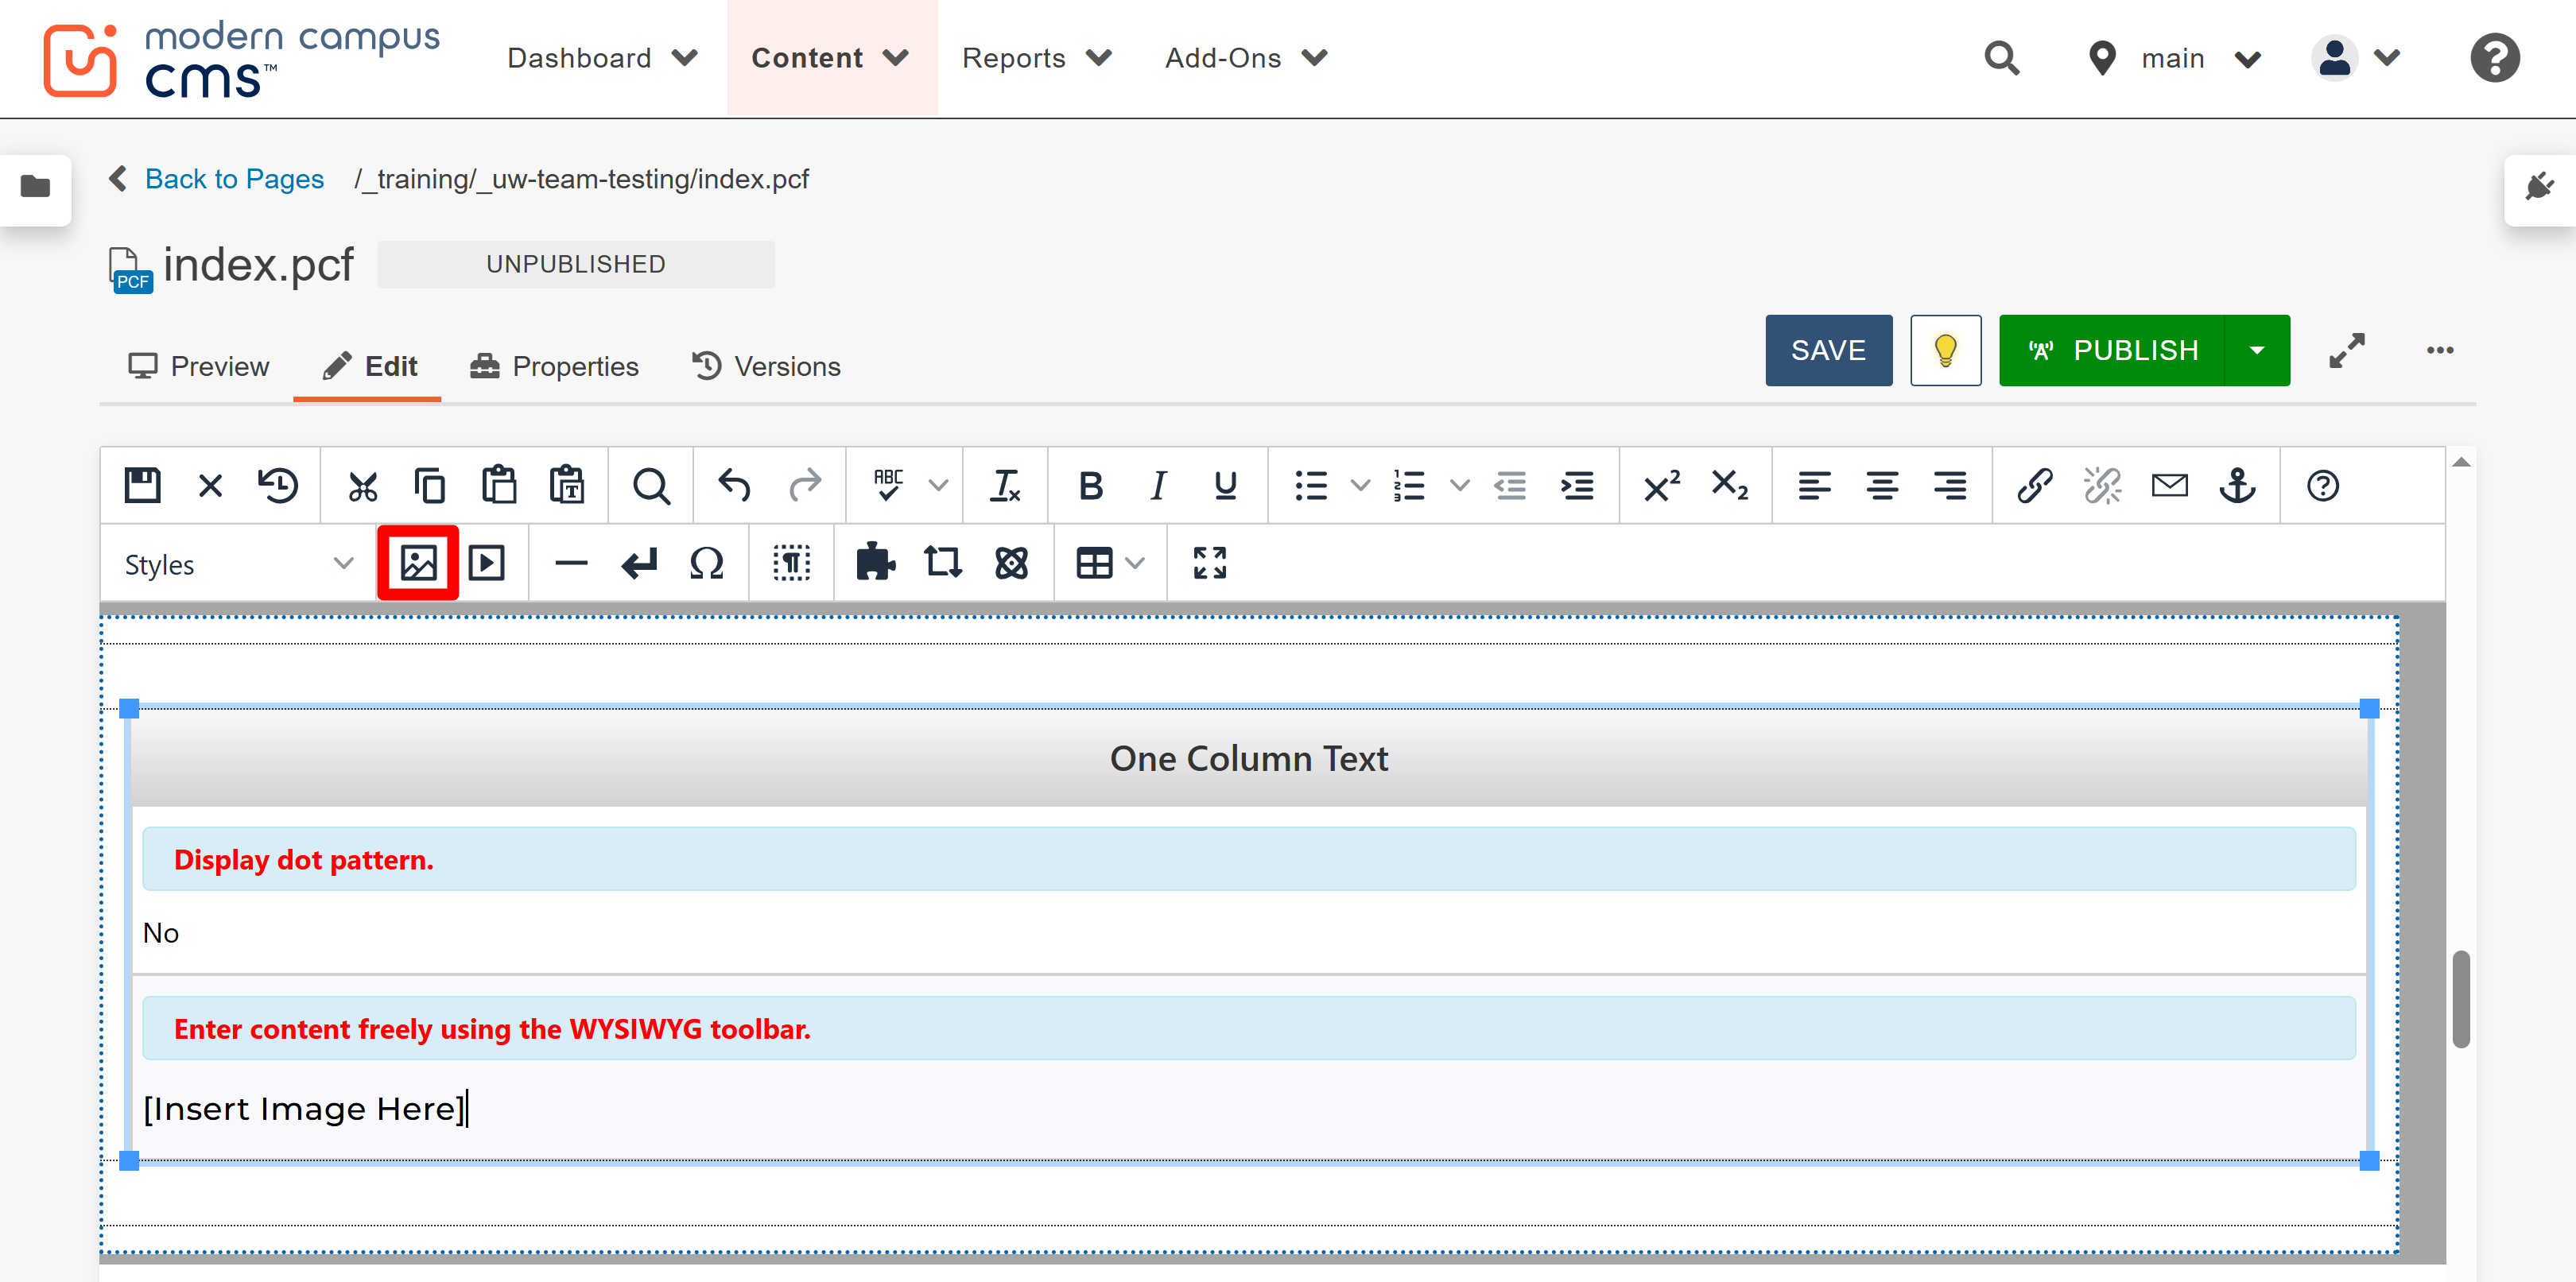Open Find and Replace magnifier icon
The width and height of the screenshot is (2576, 1282).
(x=651, y=486)
